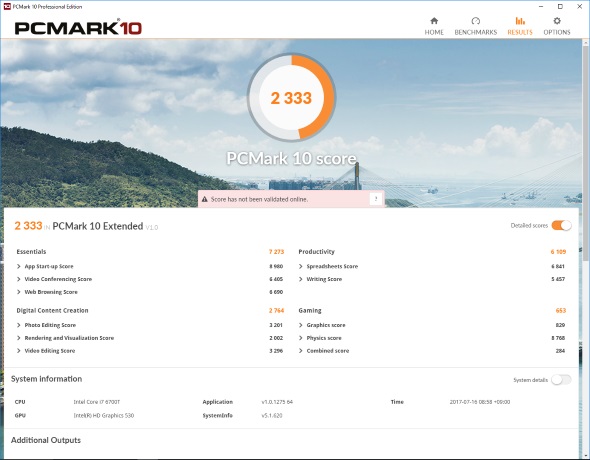590x460 pixels.
Task: Click the PCMark app icon in title bar
Action: pyautogui.click(x=7, y=6)
